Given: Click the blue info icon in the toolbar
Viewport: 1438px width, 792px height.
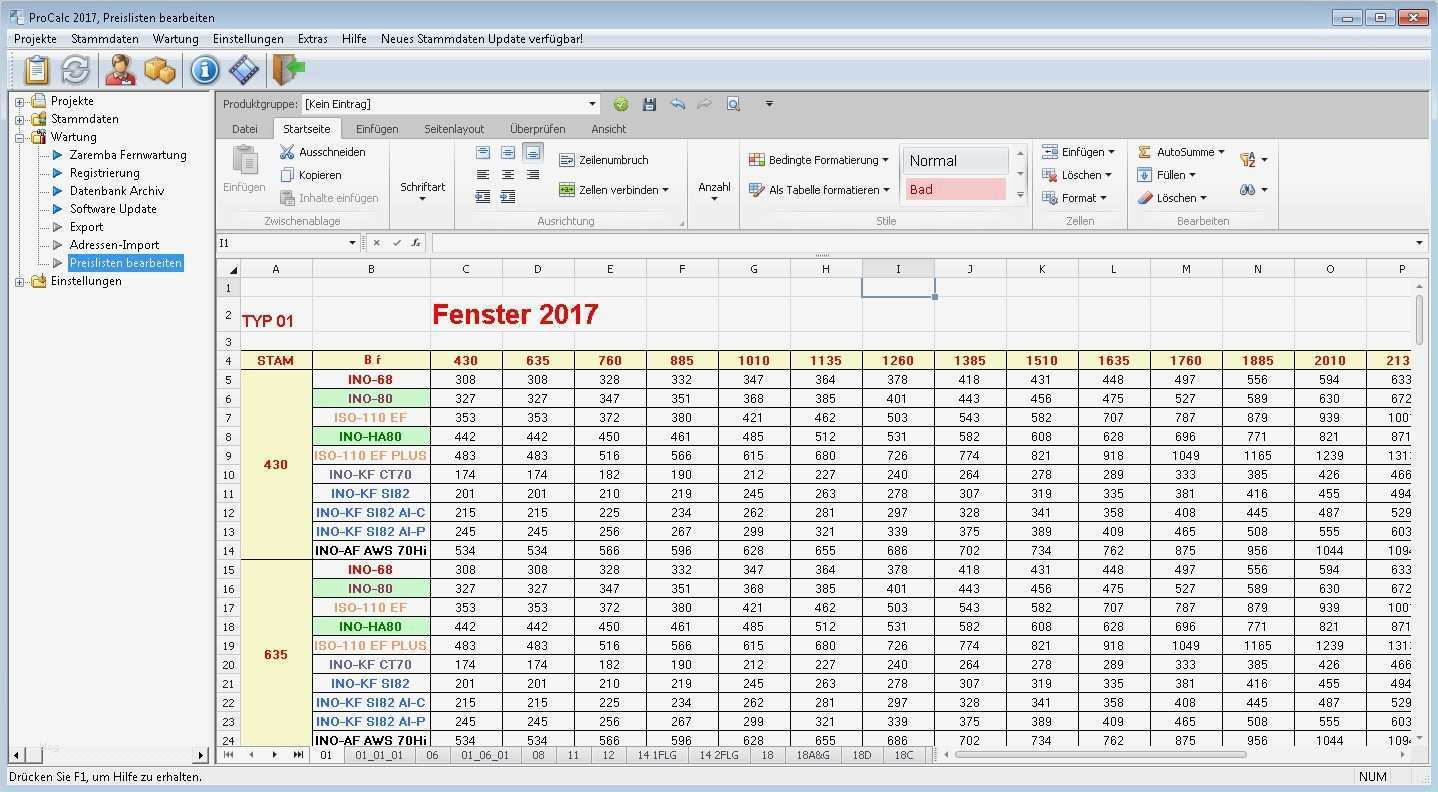Looking at the screenshot, I should [x=205, y=70].
